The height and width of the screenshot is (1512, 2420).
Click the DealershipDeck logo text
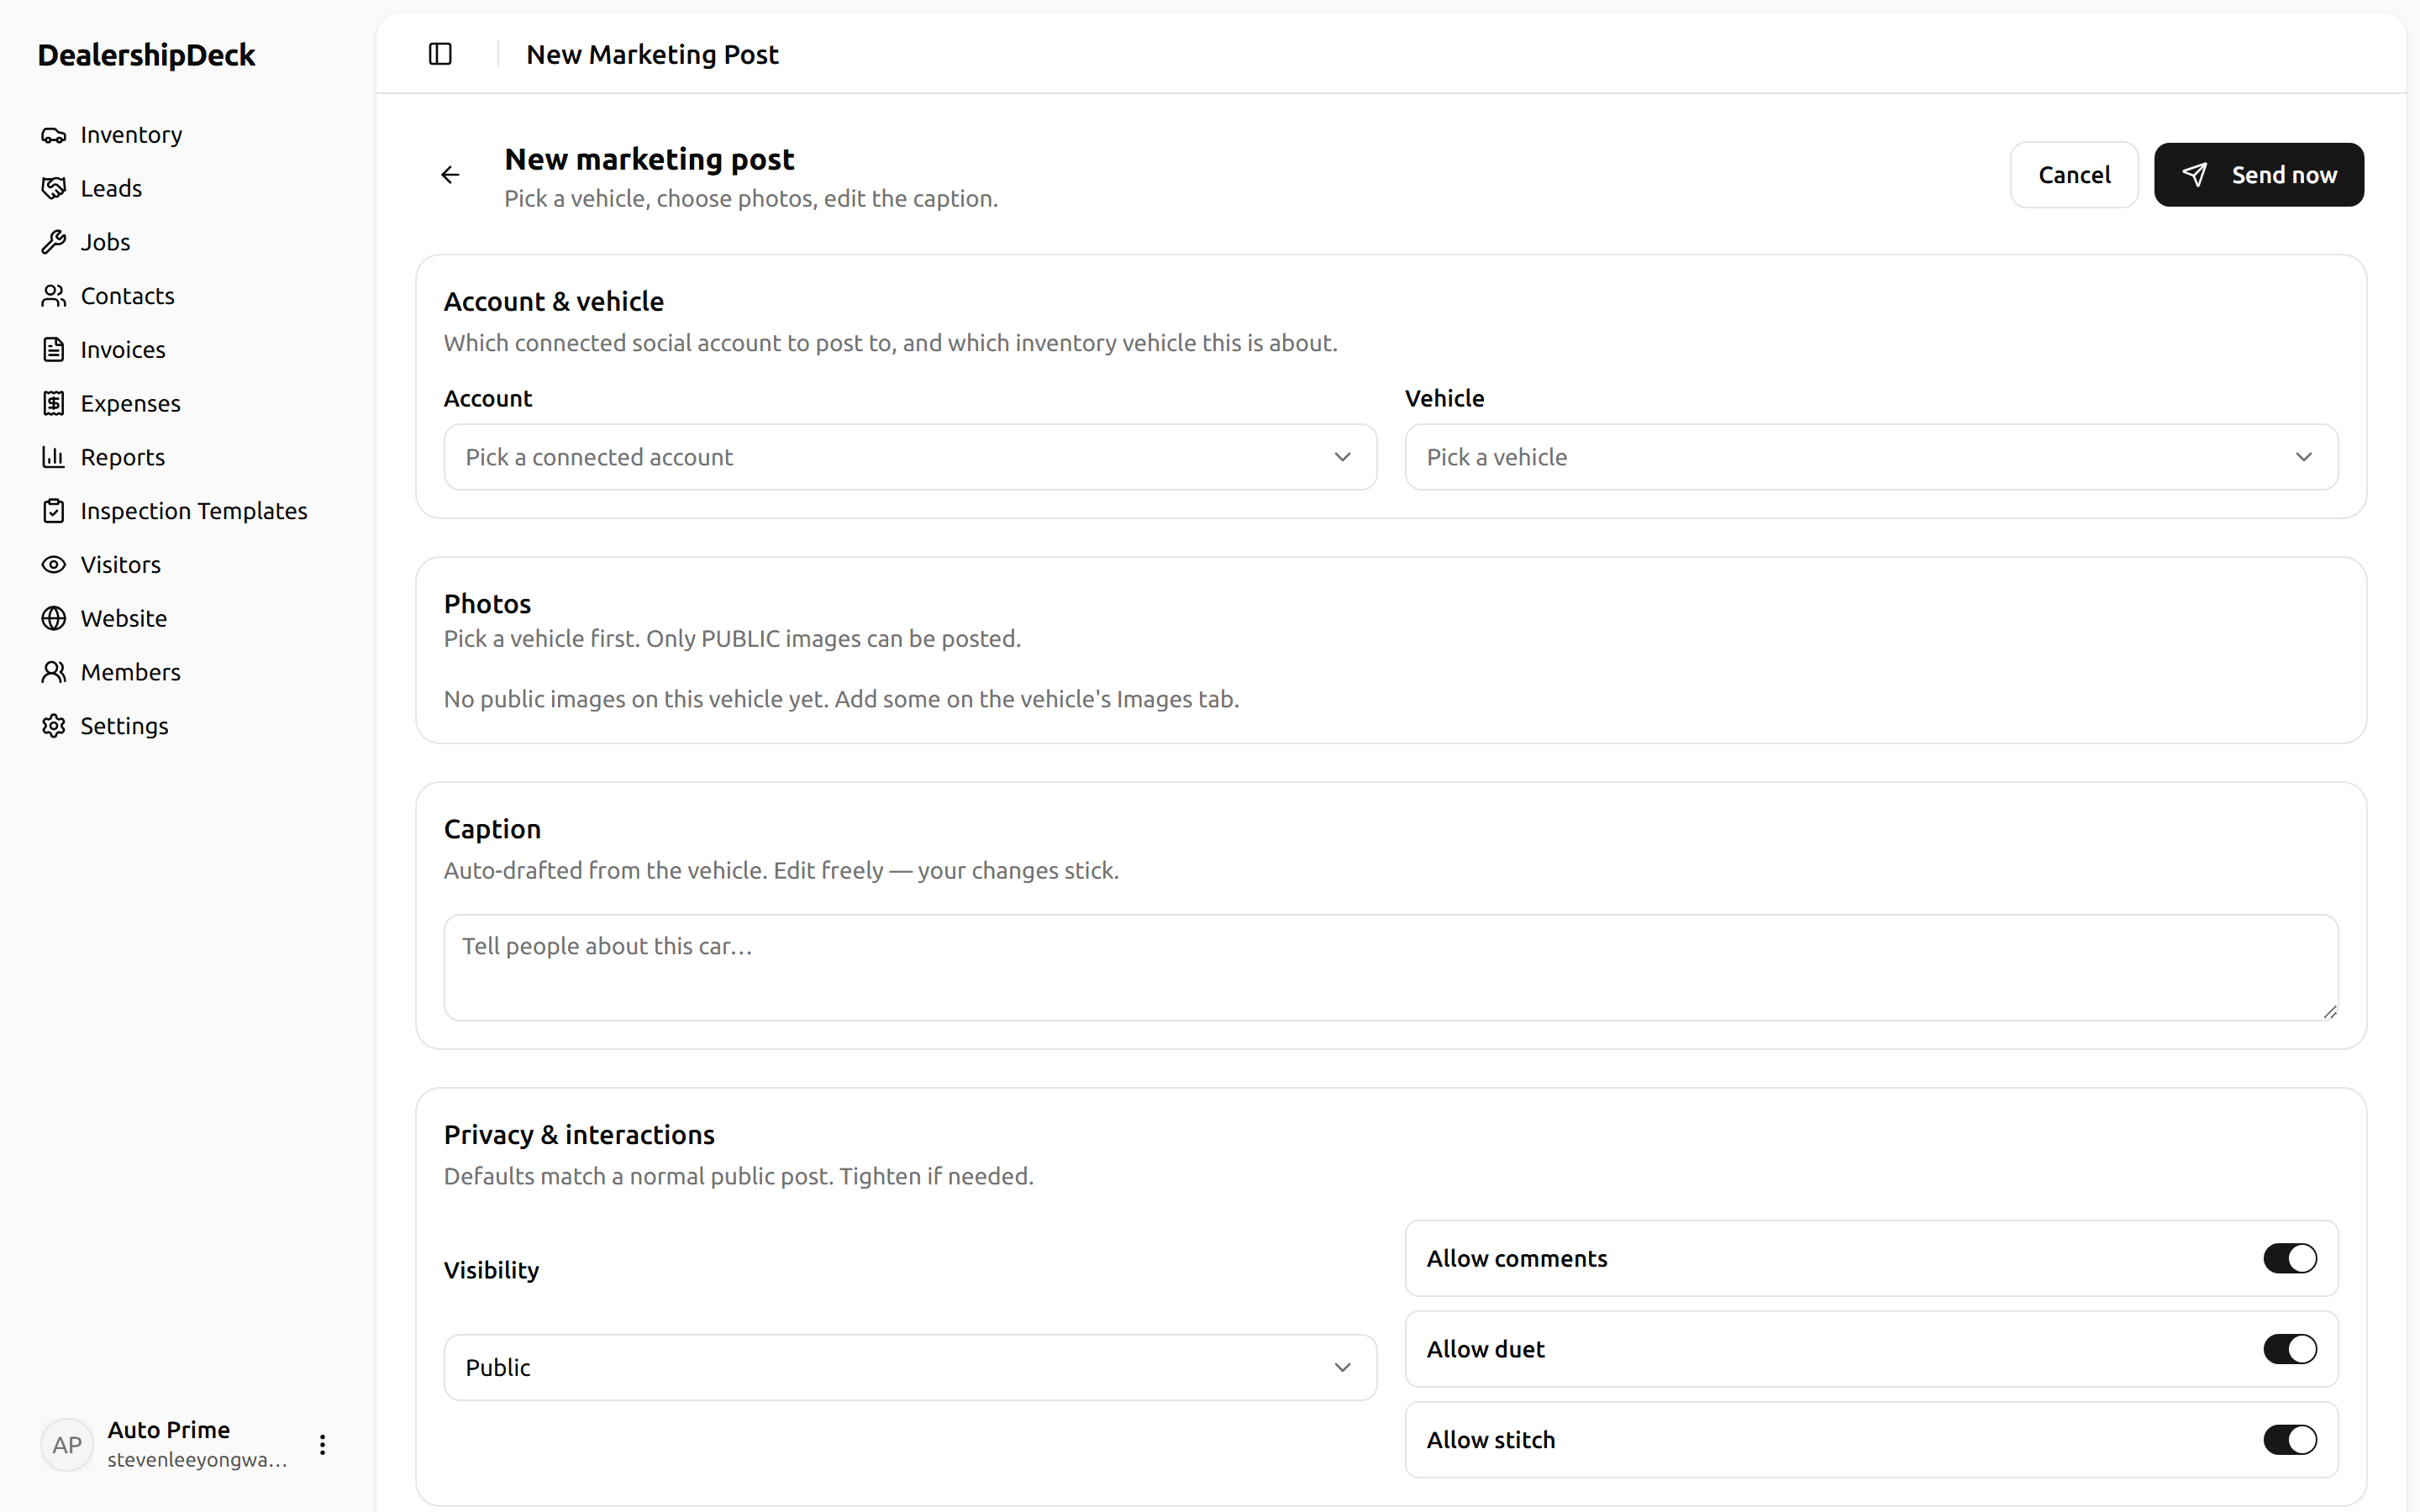point(146,55)
